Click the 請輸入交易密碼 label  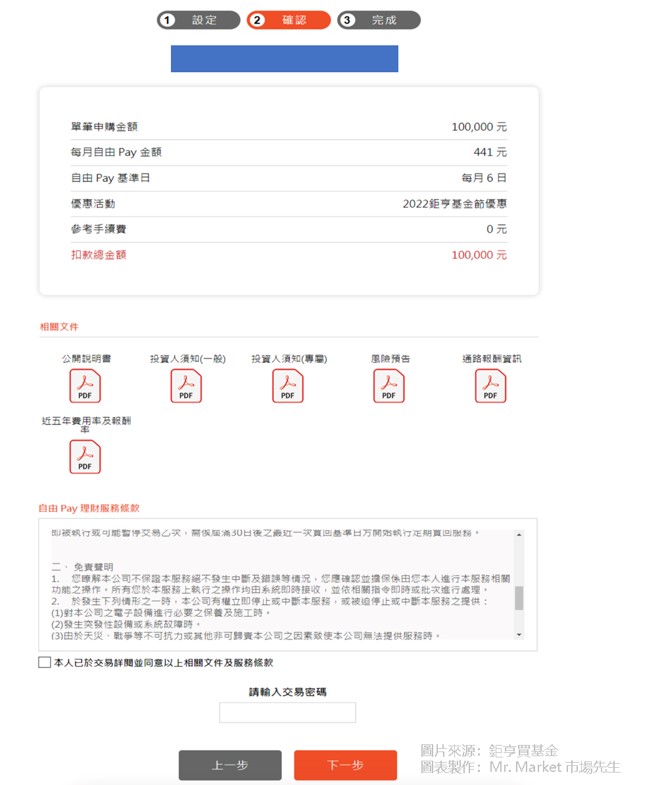click(287, 692)
